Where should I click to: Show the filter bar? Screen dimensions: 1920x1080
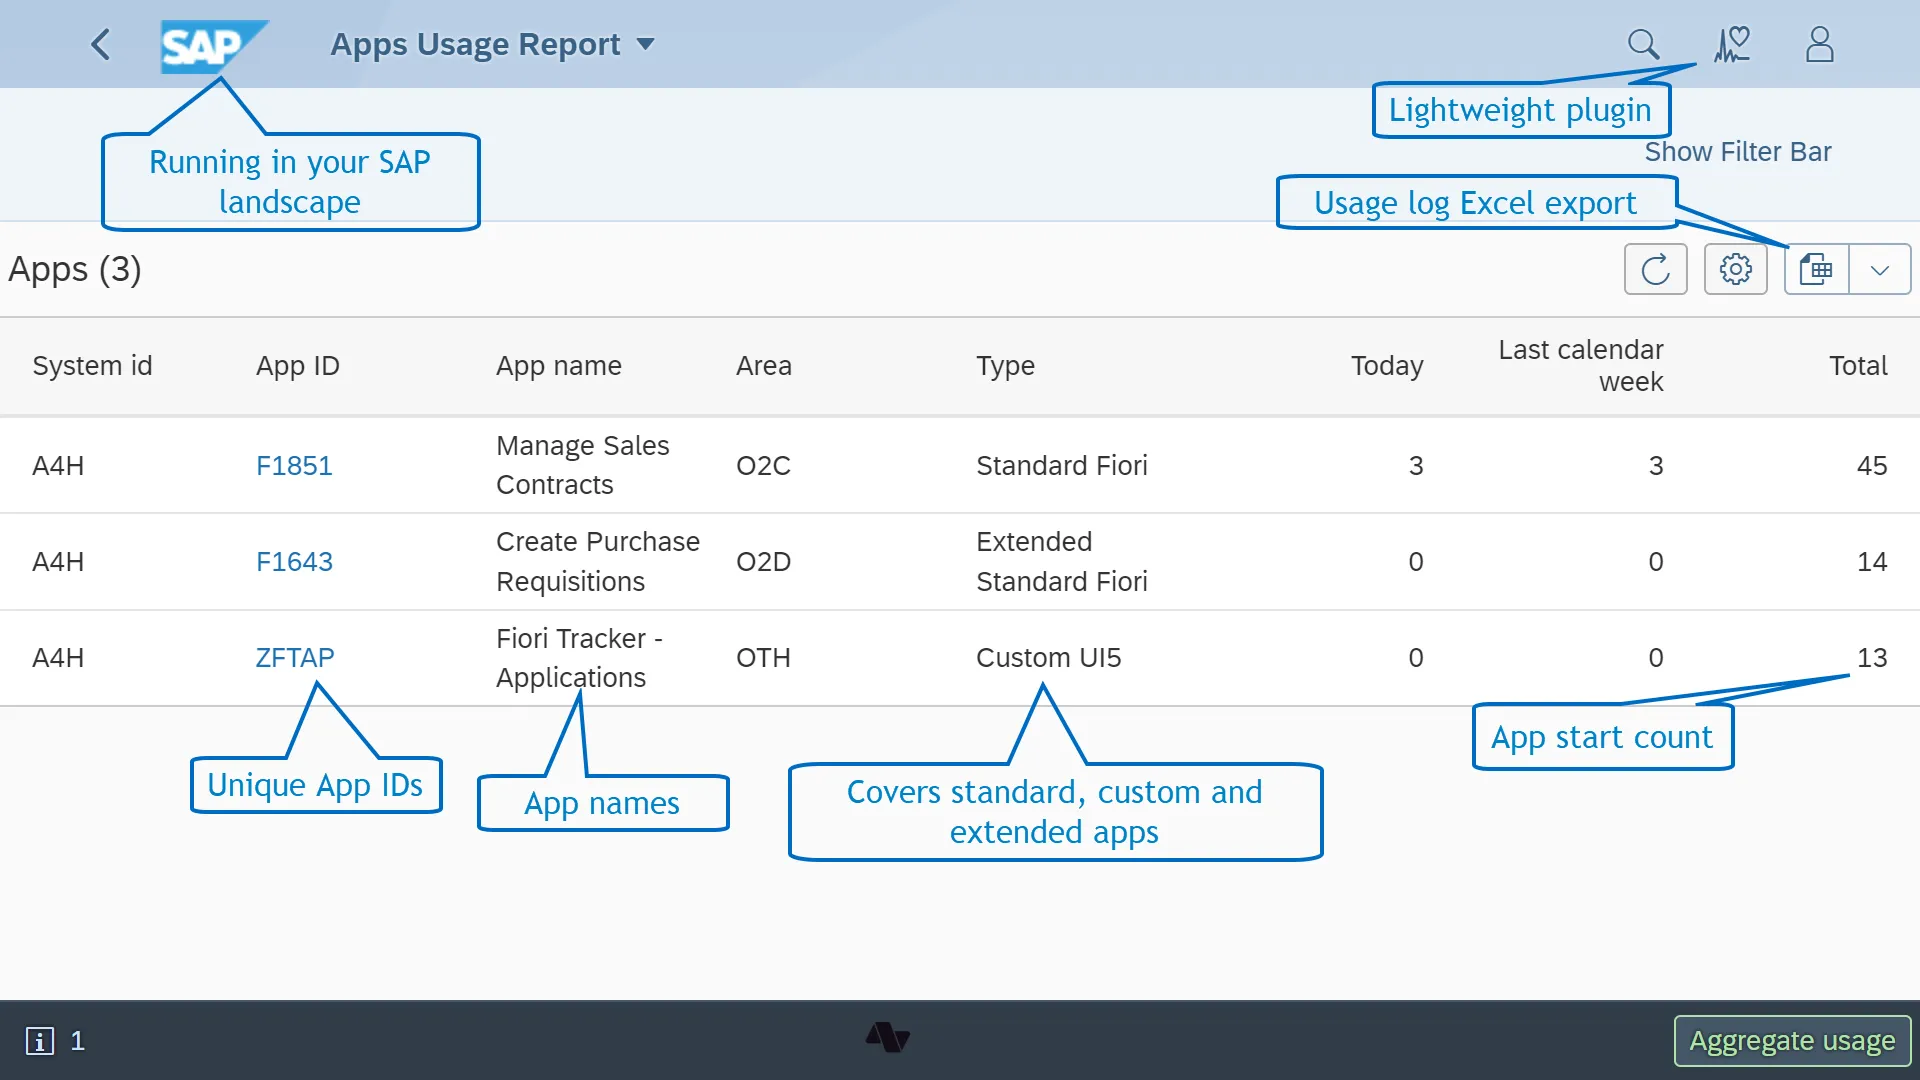pyautogui.click(x=1737, y=151)
